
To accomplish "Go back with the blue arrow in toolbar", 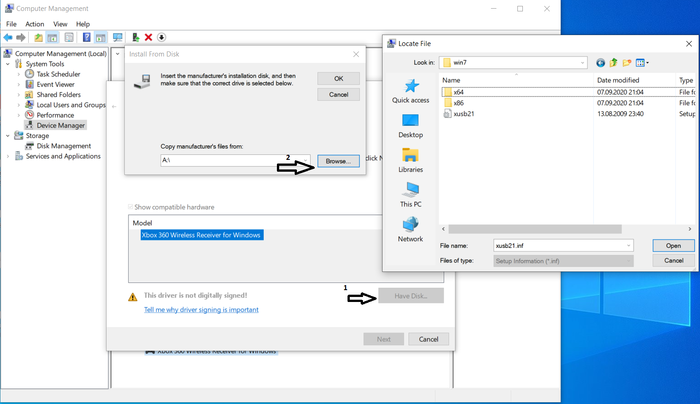I will 8,37.
